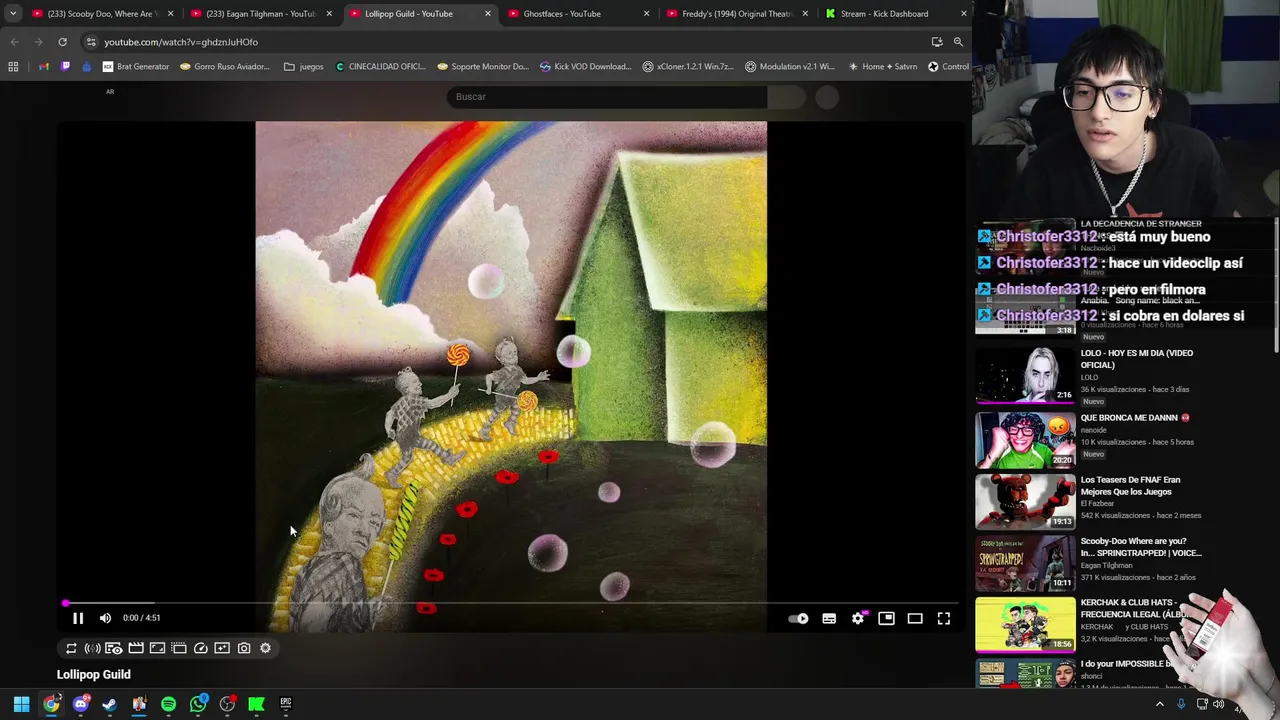The image size is (1280, 720).
Task: Click the address bar URL
Action: pyautogui.click(x=181, y=42)
